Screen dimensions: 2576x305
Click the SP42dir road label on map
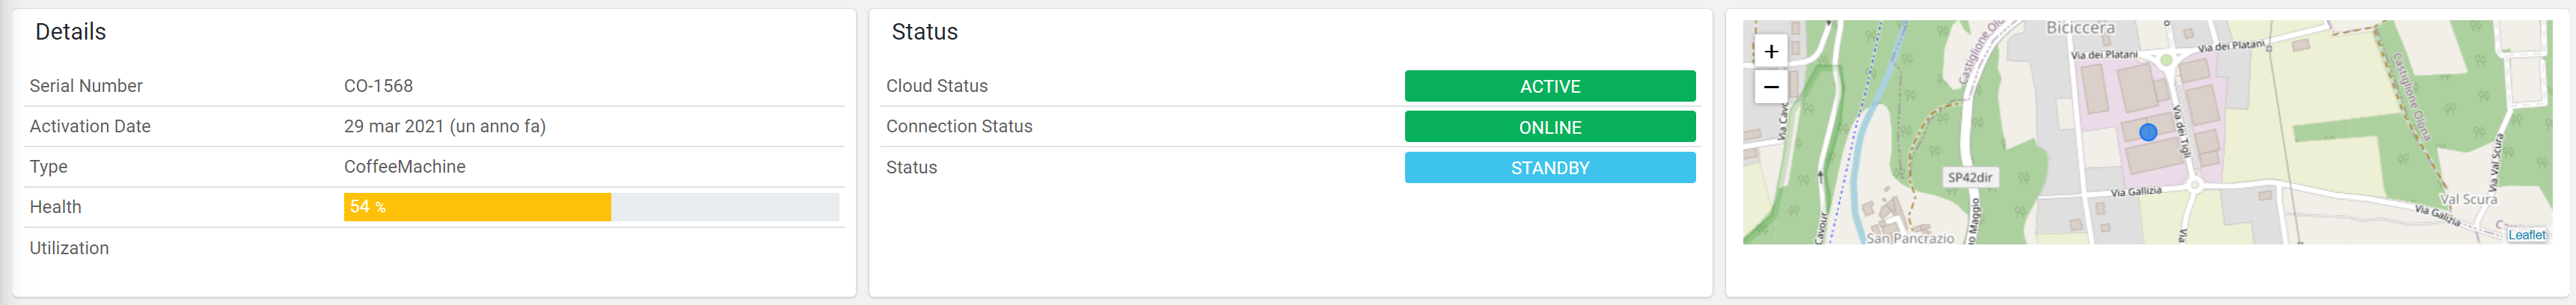[1970, 177]
